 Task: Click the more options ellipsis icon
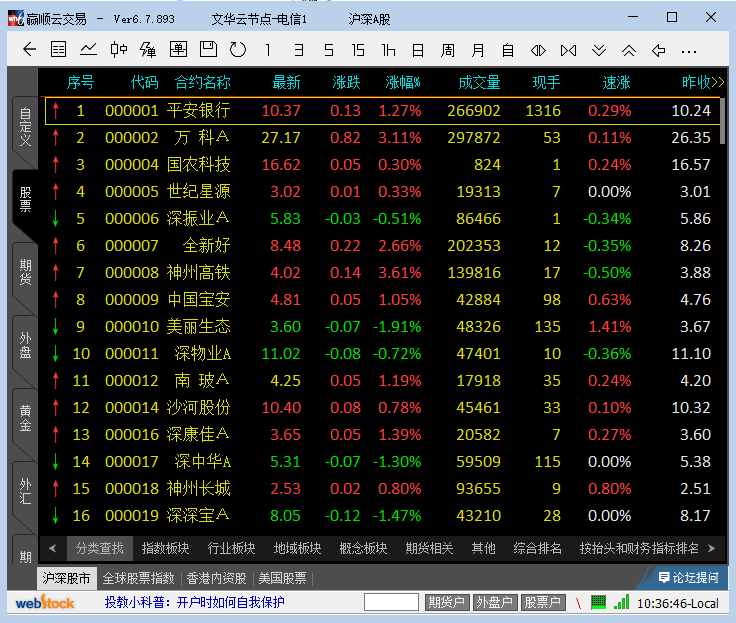coord(689,49)
